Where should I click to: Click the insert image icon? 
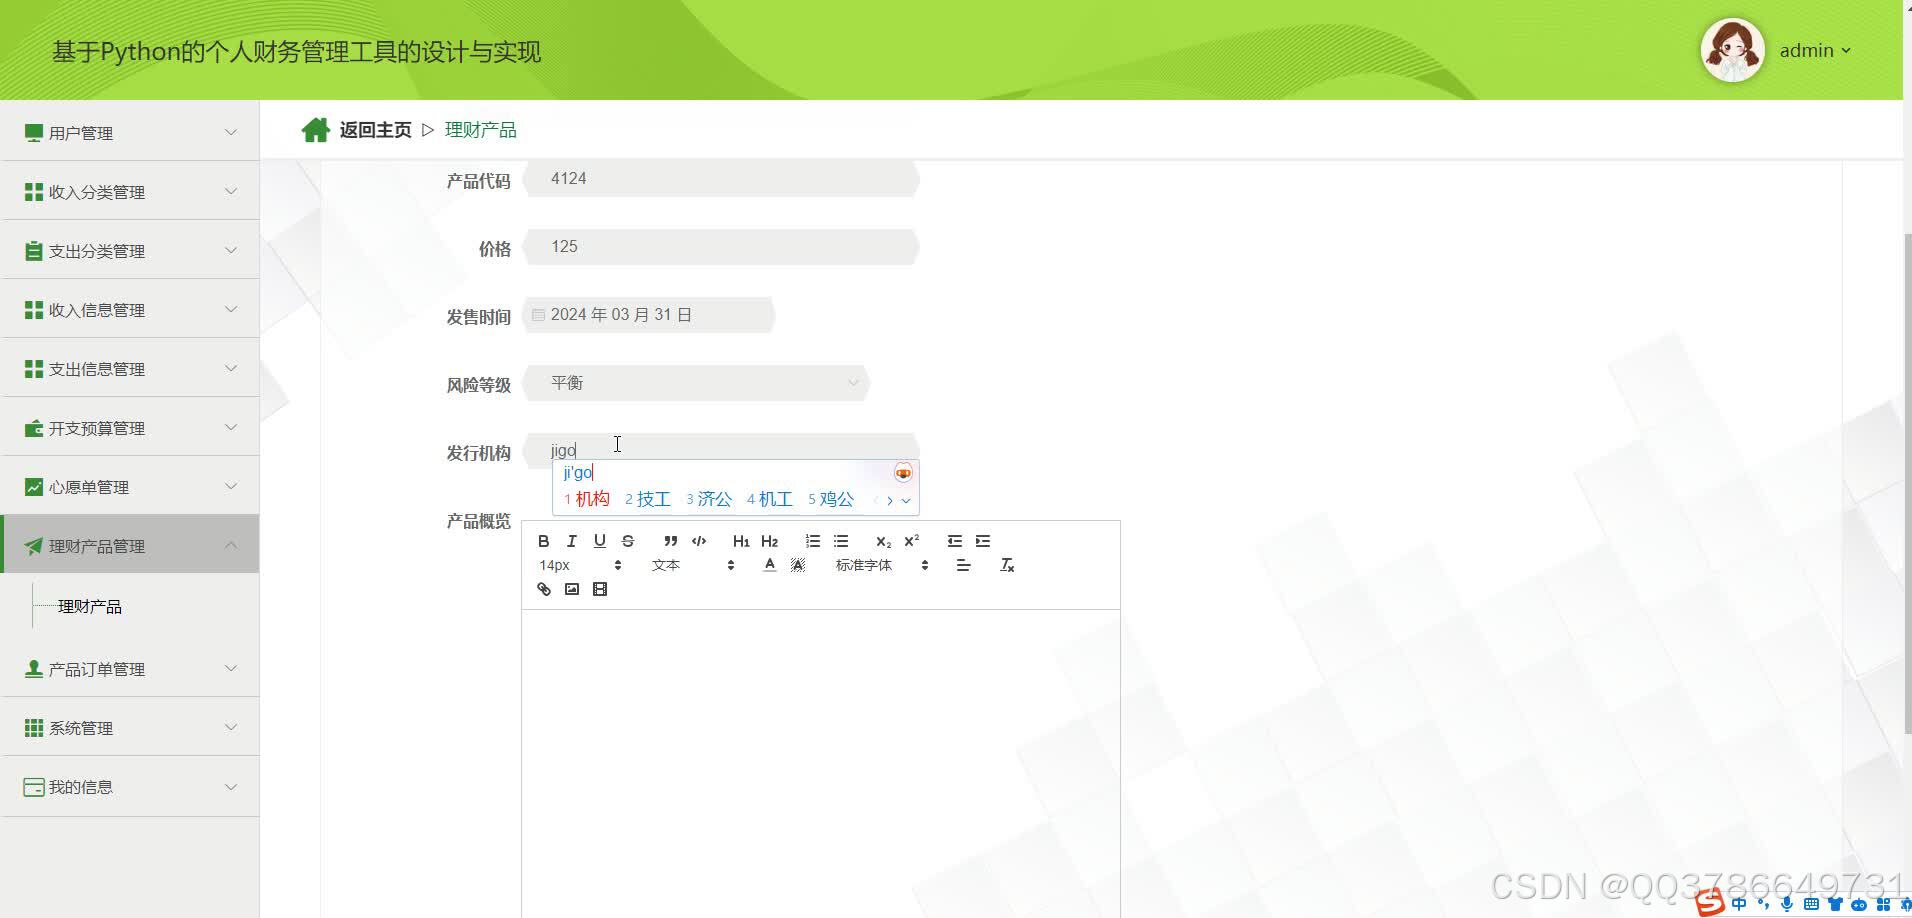click(x=571, y=589)
